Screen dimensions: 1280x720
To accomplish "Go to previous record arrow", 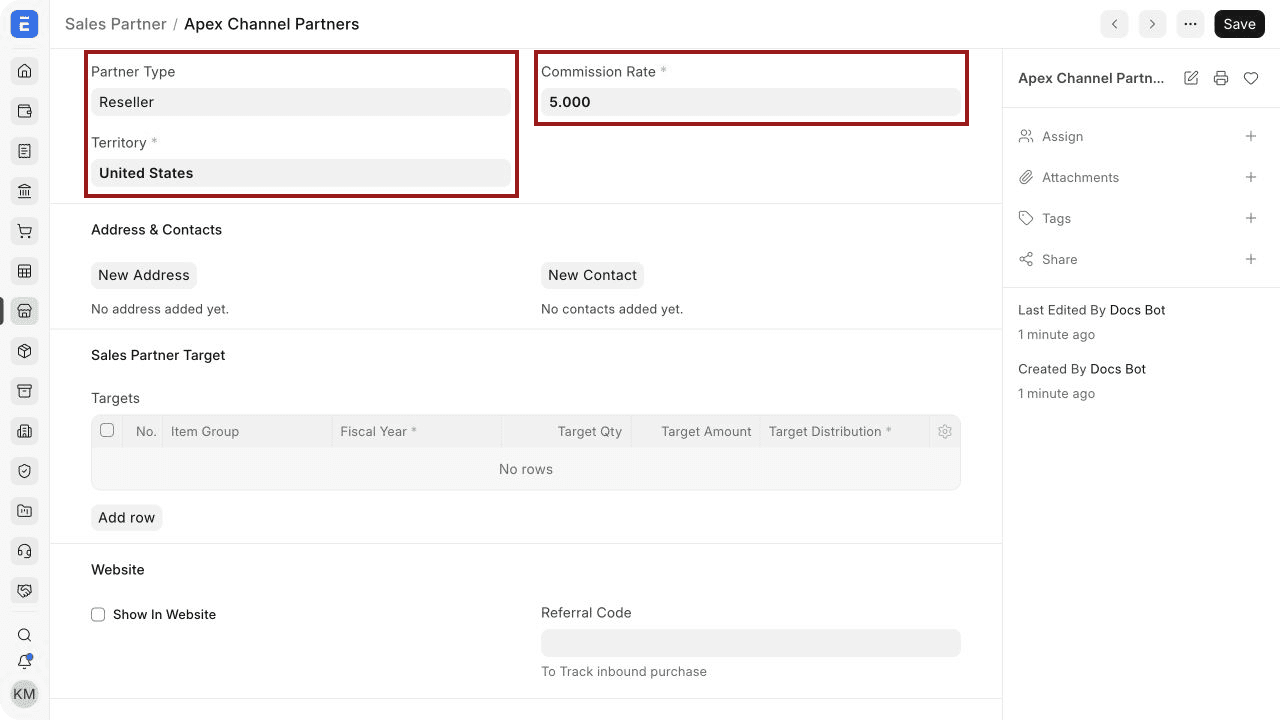I will click(x=1114, y=24).
